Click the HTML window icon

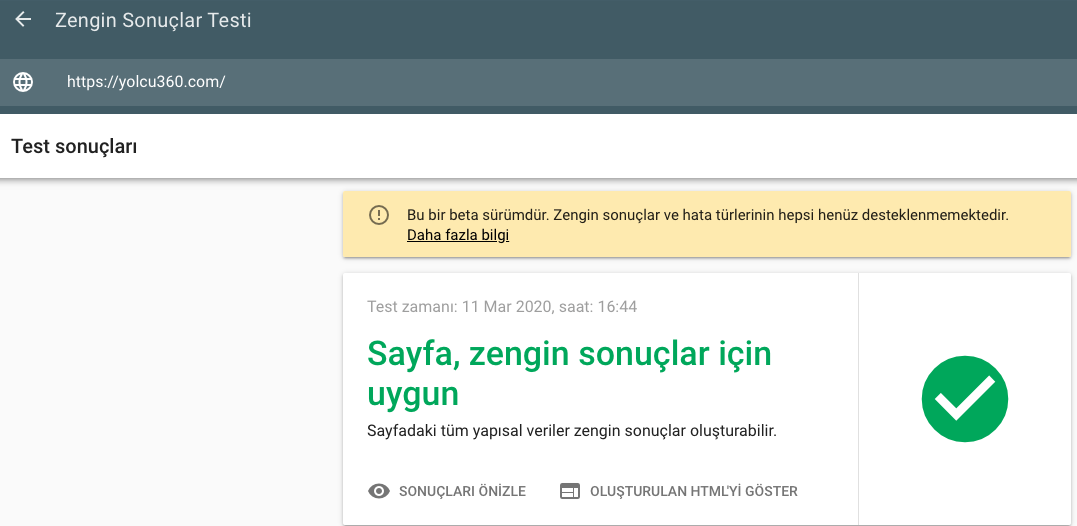[570, 492]
